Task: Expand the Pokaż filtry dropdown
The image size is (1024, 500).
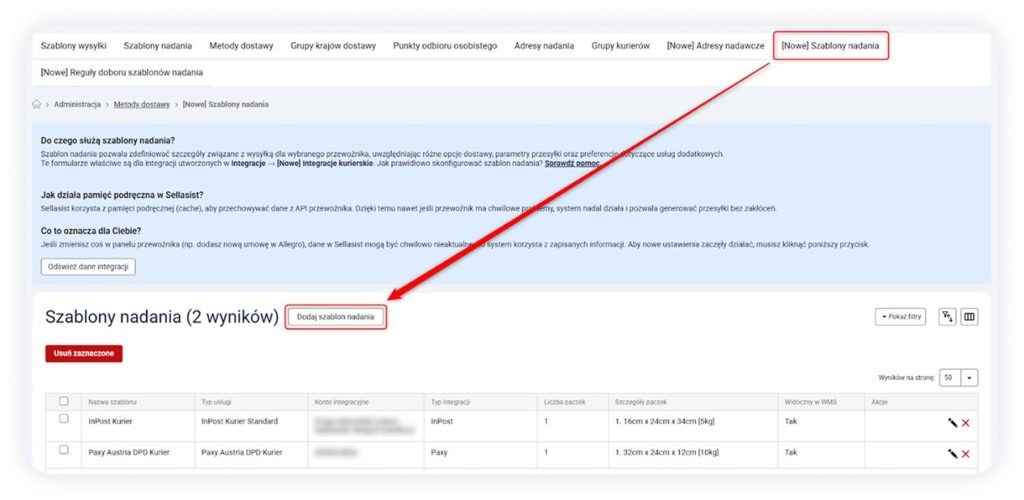Action: pos(900,317)
